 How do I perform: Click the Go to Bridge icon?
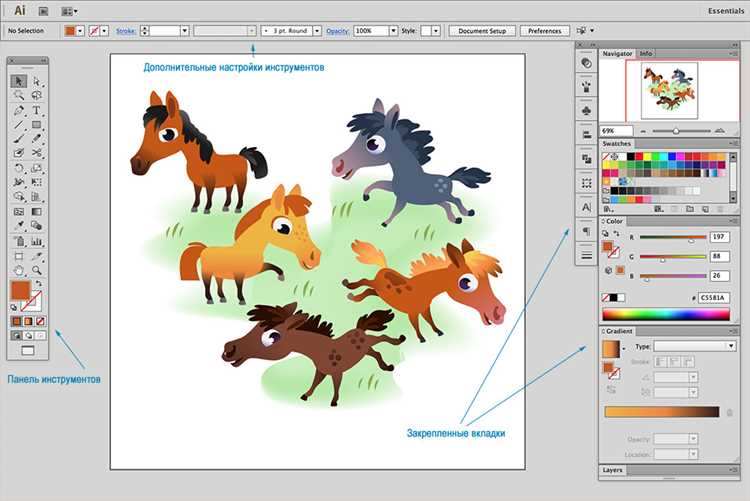[43, 11]
